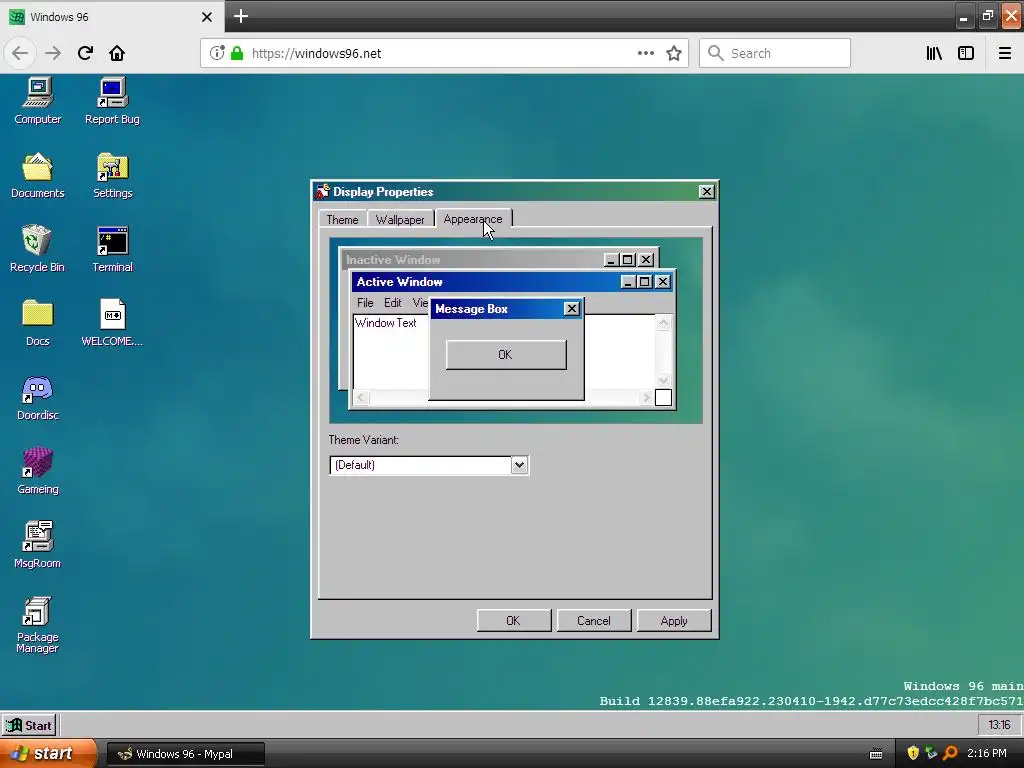Select the Appearance tab
Viewport: 1024px width, 768px height.
click(473, 219)
